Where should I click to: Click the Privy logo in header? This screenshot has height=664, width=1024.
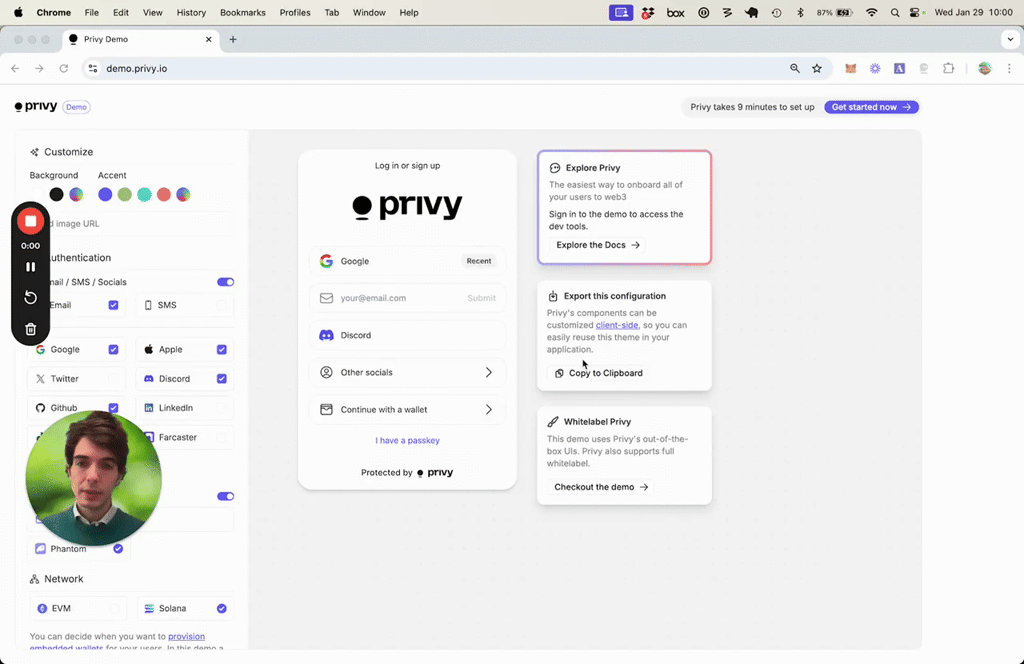[36, 106]
